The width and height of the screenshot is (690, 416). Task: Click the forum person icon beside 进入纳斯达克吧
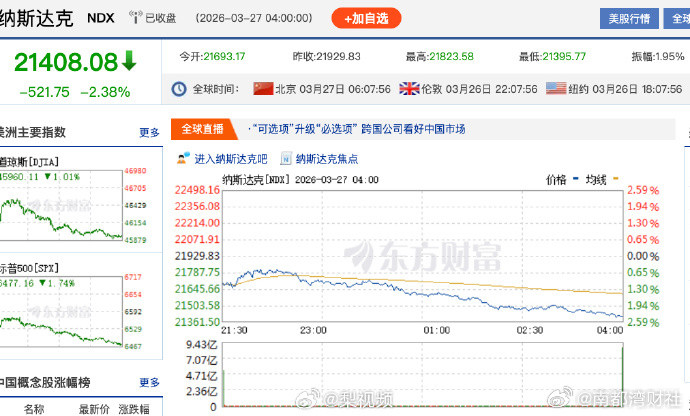pos(183,158)
